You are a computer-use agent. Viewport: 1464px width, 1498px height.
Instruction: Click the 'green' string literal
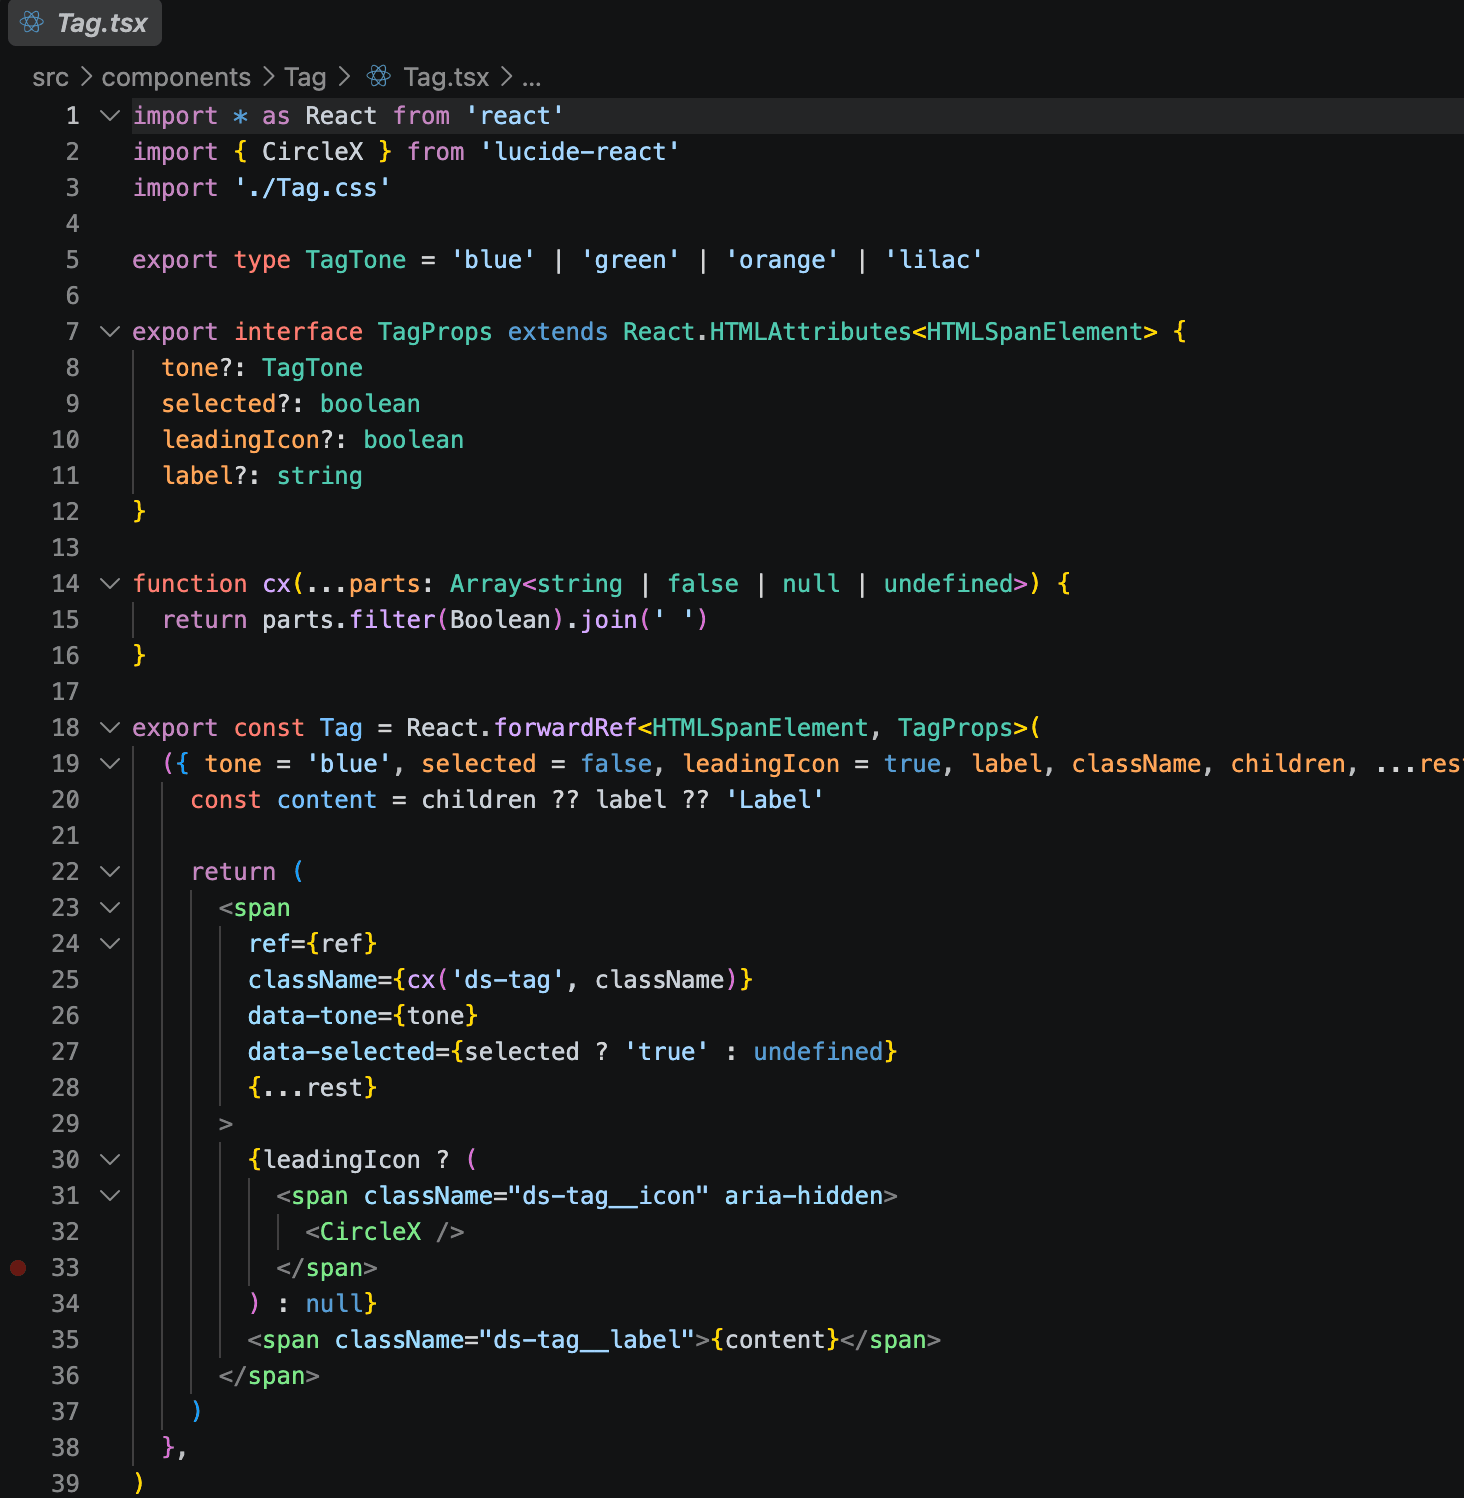630,260
